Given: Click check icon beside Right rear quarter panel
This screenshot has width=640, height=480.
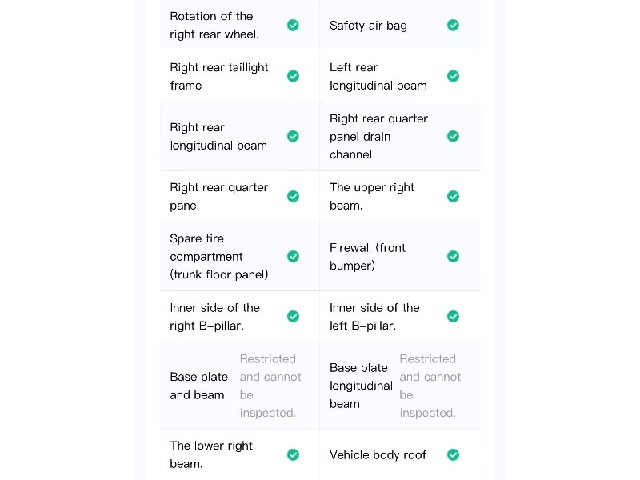Looking at the screenshot, I should click(293, 196).
